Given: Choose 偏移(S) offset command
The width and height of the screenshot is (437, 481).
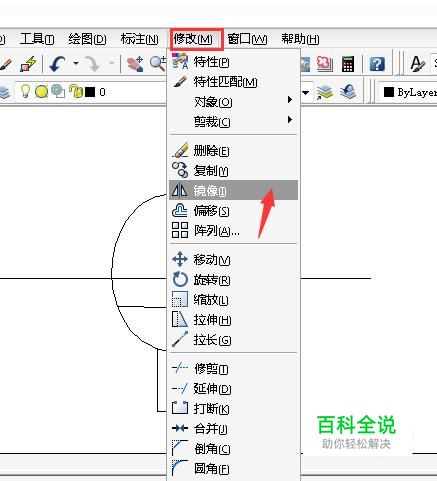Looking at the screenshot, I should [x=233, y=211].
